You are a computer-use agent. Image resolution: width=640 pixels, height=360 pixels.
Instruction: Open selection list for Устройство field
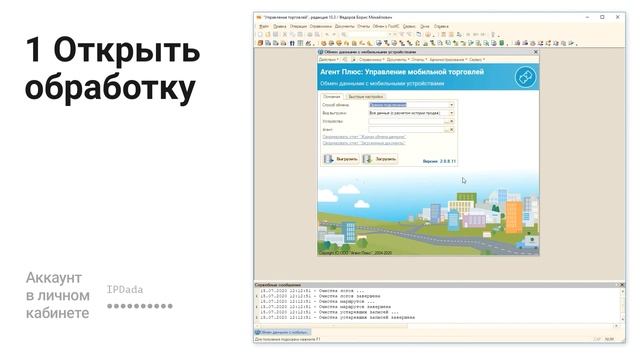click(447, 122)
